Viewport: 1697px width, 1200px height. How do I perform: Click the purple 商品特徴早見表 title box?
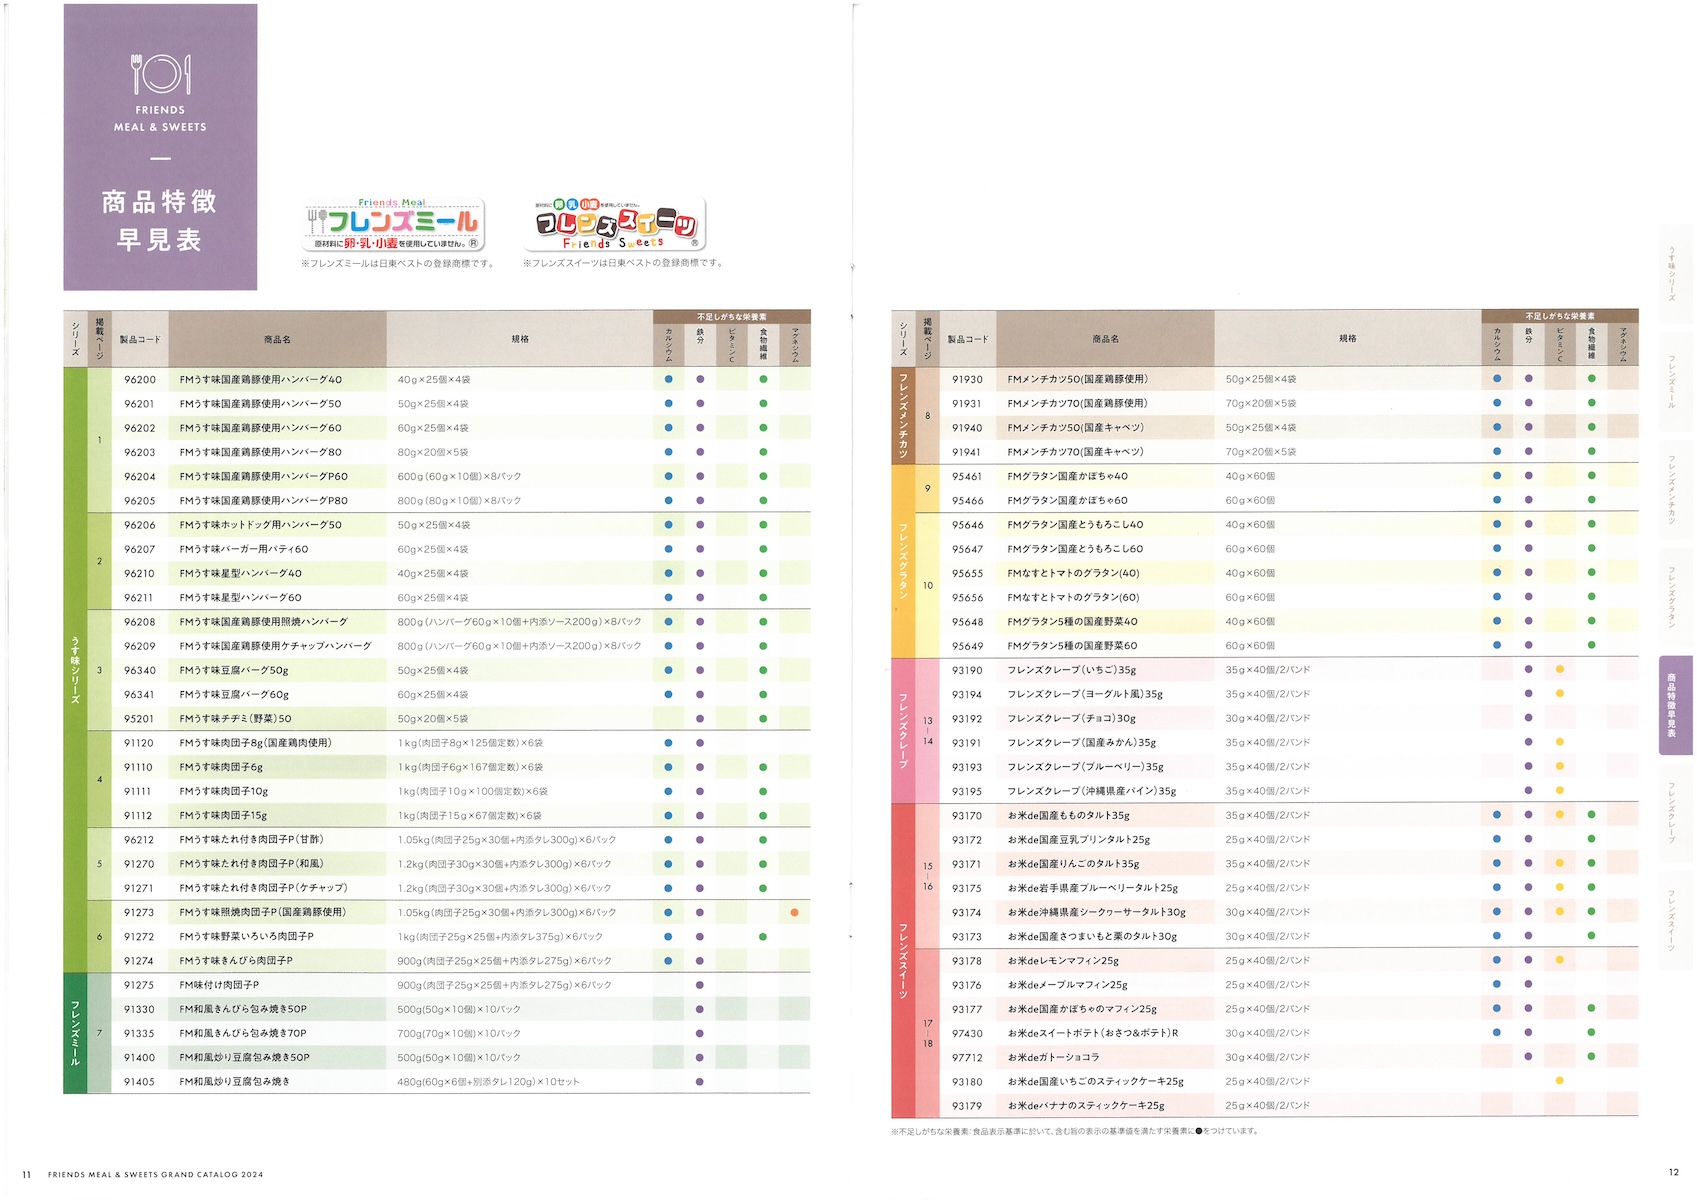(160, 147)
